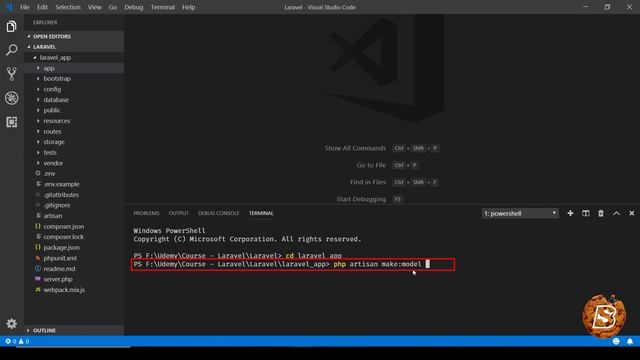Open the Search view in activity bar
Screen dimensions: 640x360
pos(11,50)
